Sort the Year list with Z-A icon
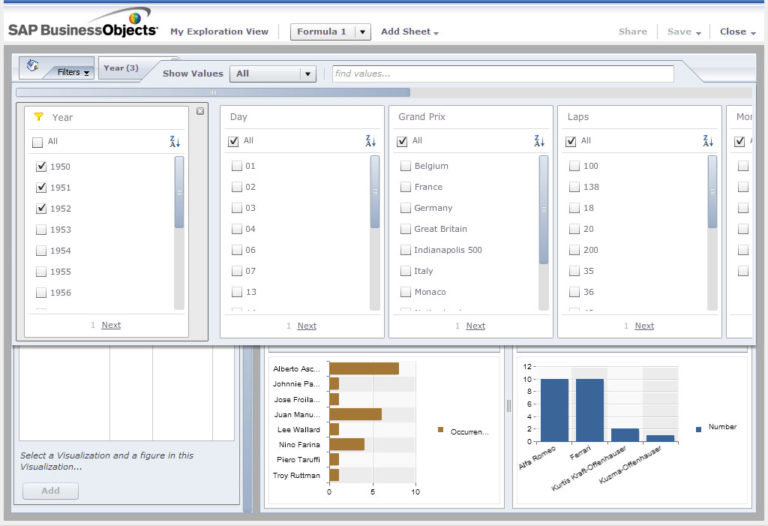Screen dimensions: 768x526 pyautogui.click(x=175, y=142)
